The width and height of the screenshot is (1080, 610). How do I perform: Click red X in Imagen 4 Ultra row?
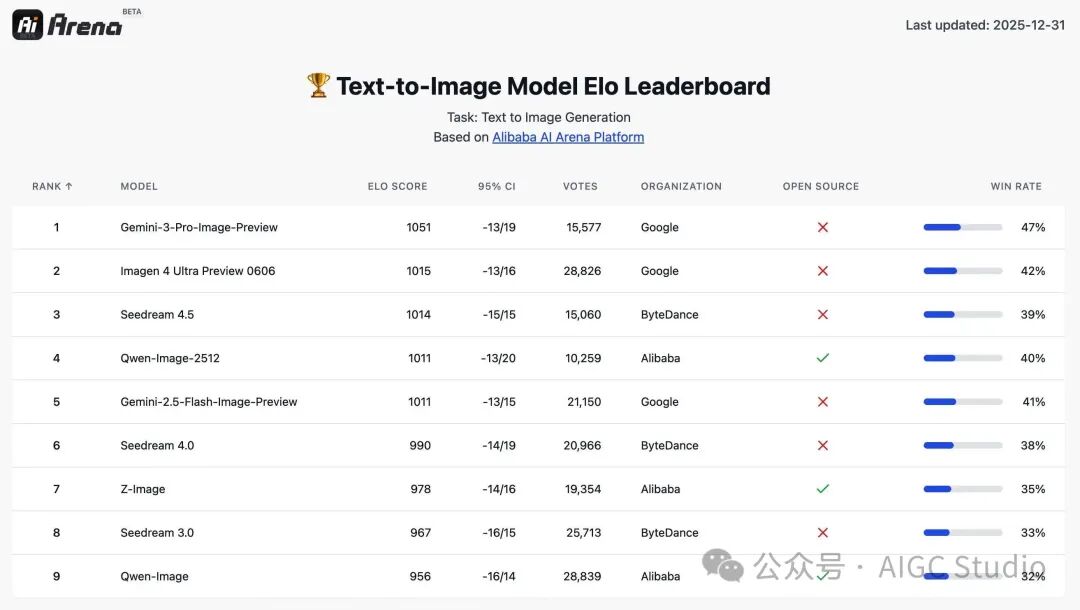(822, 271)
